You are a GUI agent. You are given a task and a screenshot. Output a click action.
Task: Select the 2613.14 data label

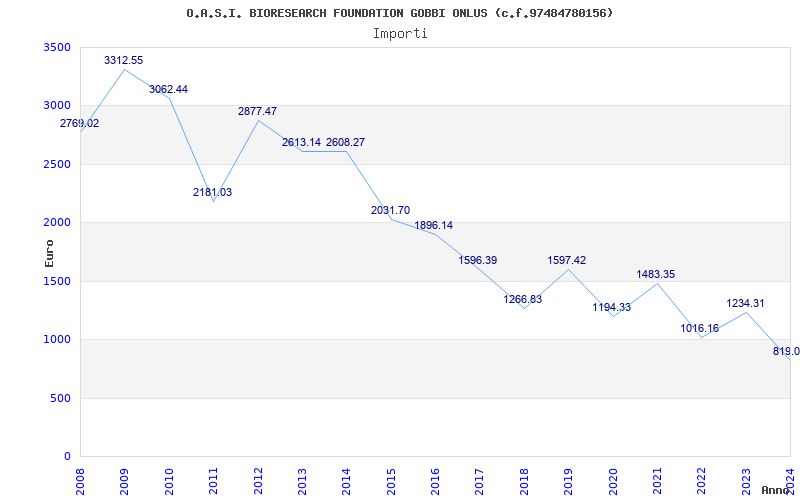point(302,142)
